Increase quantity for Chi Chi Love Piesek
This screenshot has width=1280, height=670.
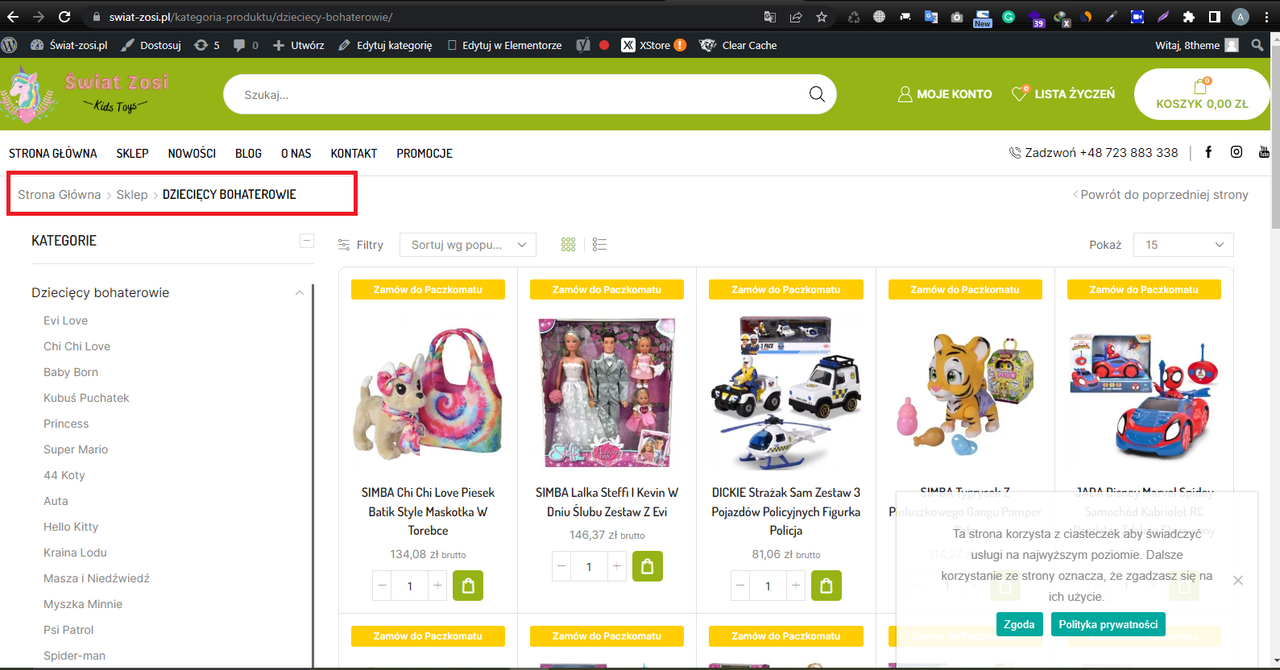coord(437,586)
